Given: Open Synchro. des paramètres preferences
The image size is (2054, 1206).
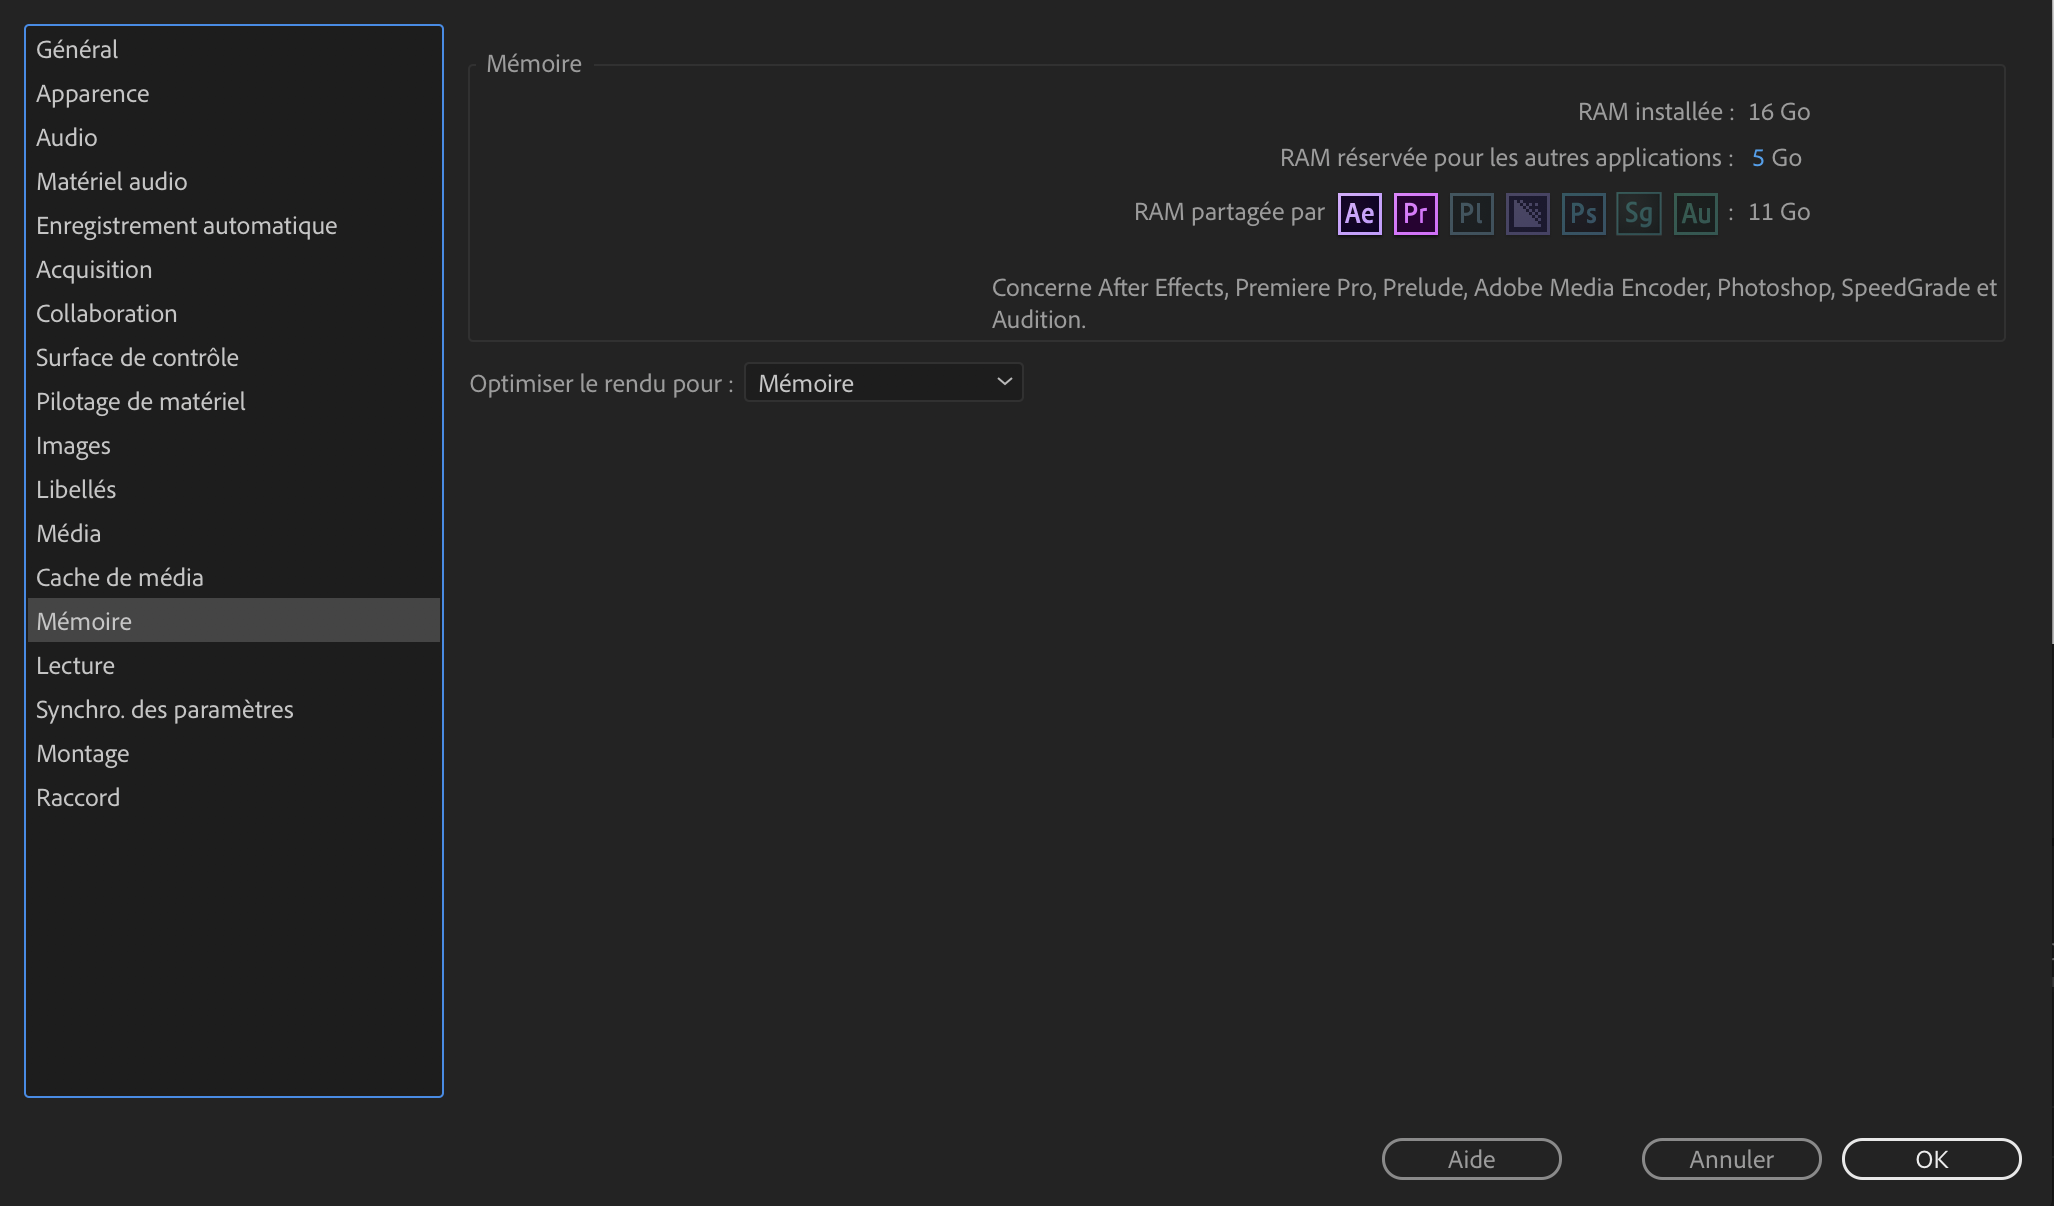Looking at the screenshot, I should coord(233,709).
